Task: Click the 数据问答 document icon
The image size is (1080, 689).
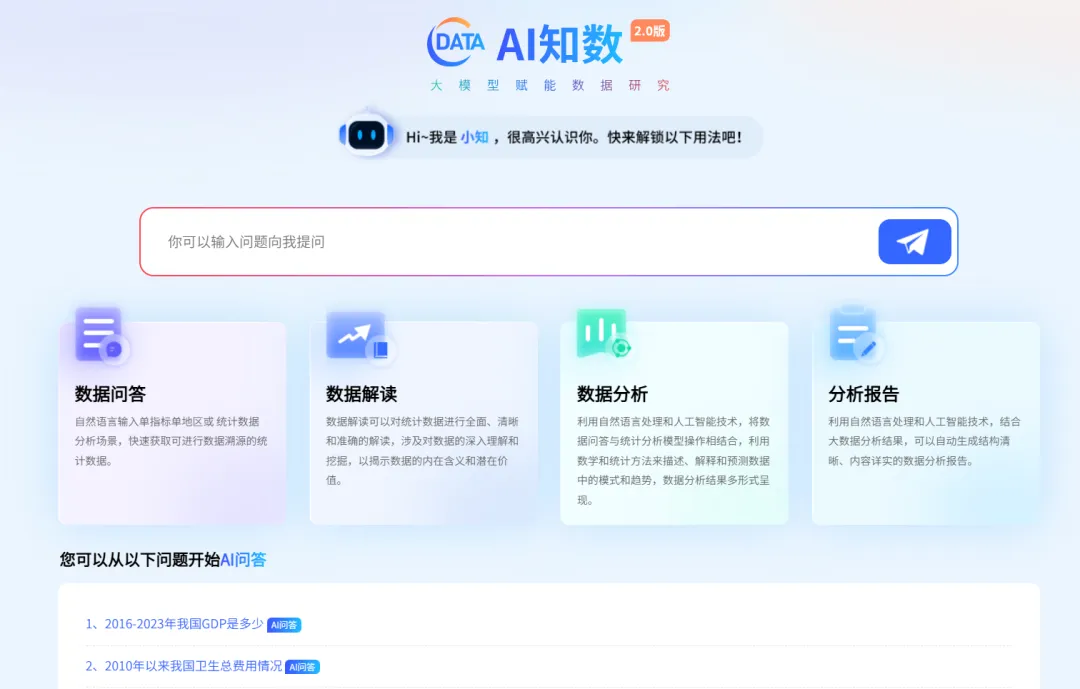Action: tap(101, 334)
